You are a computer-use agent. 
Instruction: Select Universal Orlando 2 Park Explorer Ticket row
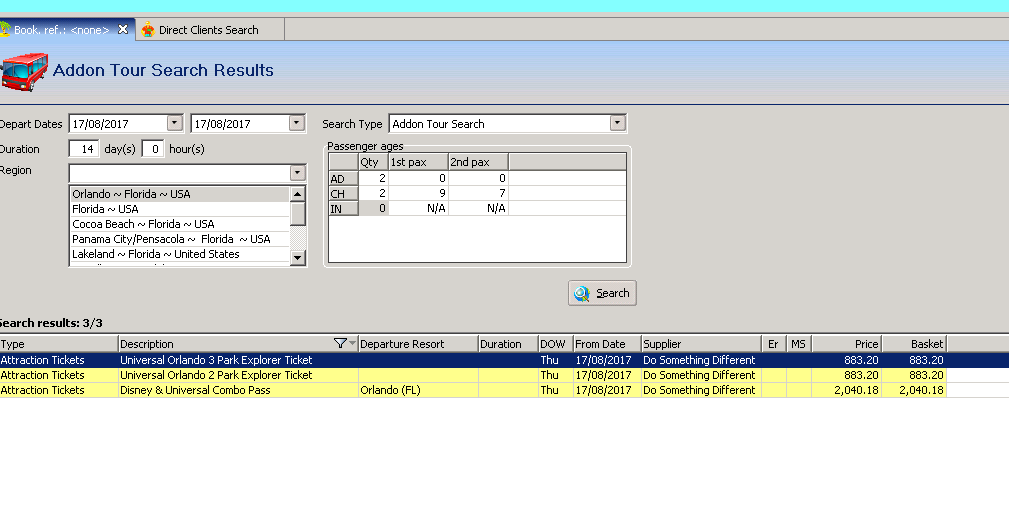click(x=473, y=375)
